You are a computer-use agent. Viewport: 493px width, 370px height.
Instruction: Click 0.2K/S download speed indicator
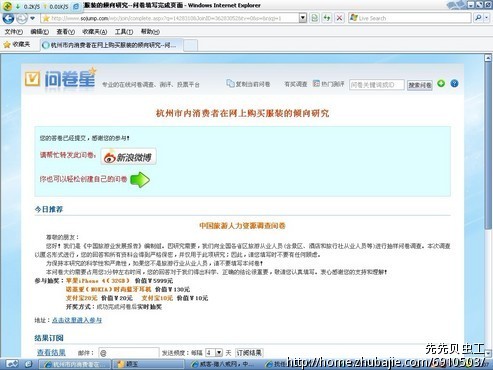(x=29, y=6)
